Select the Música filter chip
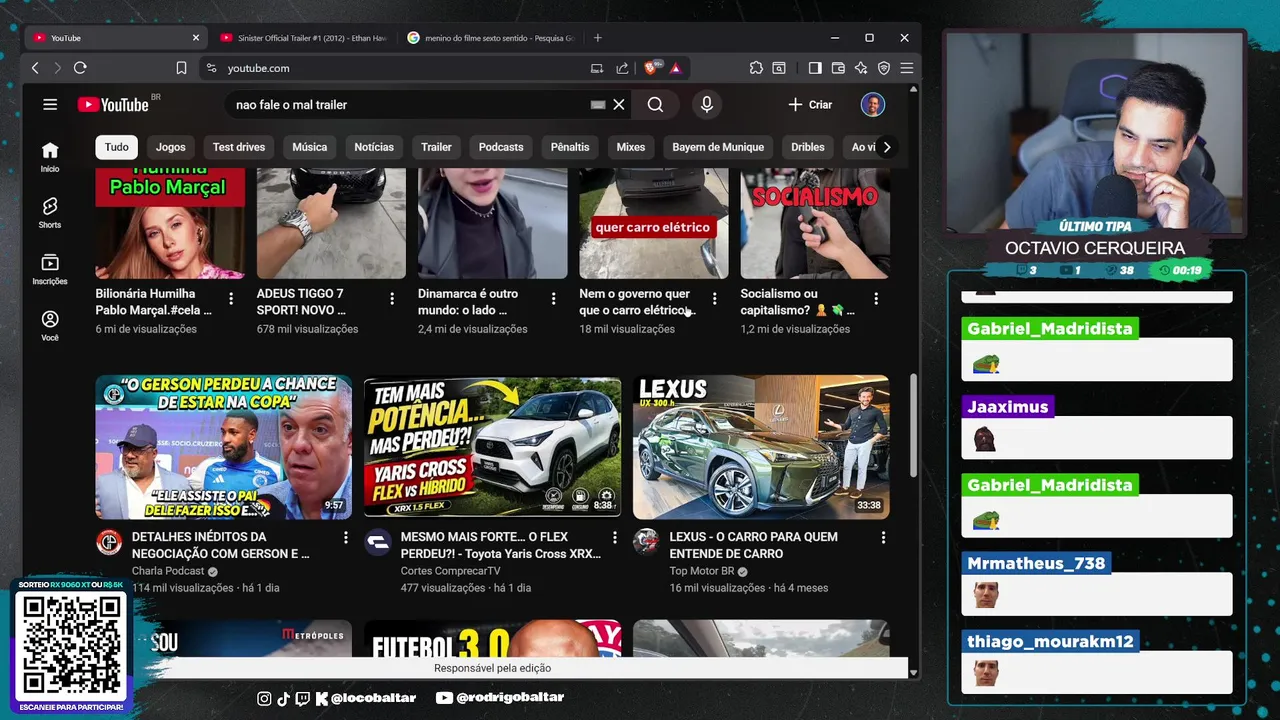1280x720 pixels. tap(310, 147)
